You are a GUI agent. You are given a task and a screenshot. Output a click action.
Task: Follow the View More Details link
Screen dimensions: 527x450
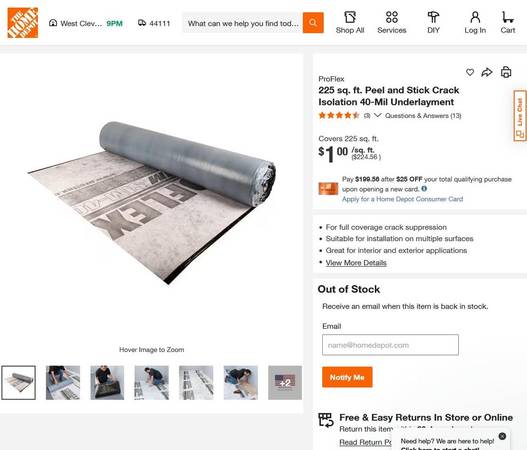coord(356,263)
